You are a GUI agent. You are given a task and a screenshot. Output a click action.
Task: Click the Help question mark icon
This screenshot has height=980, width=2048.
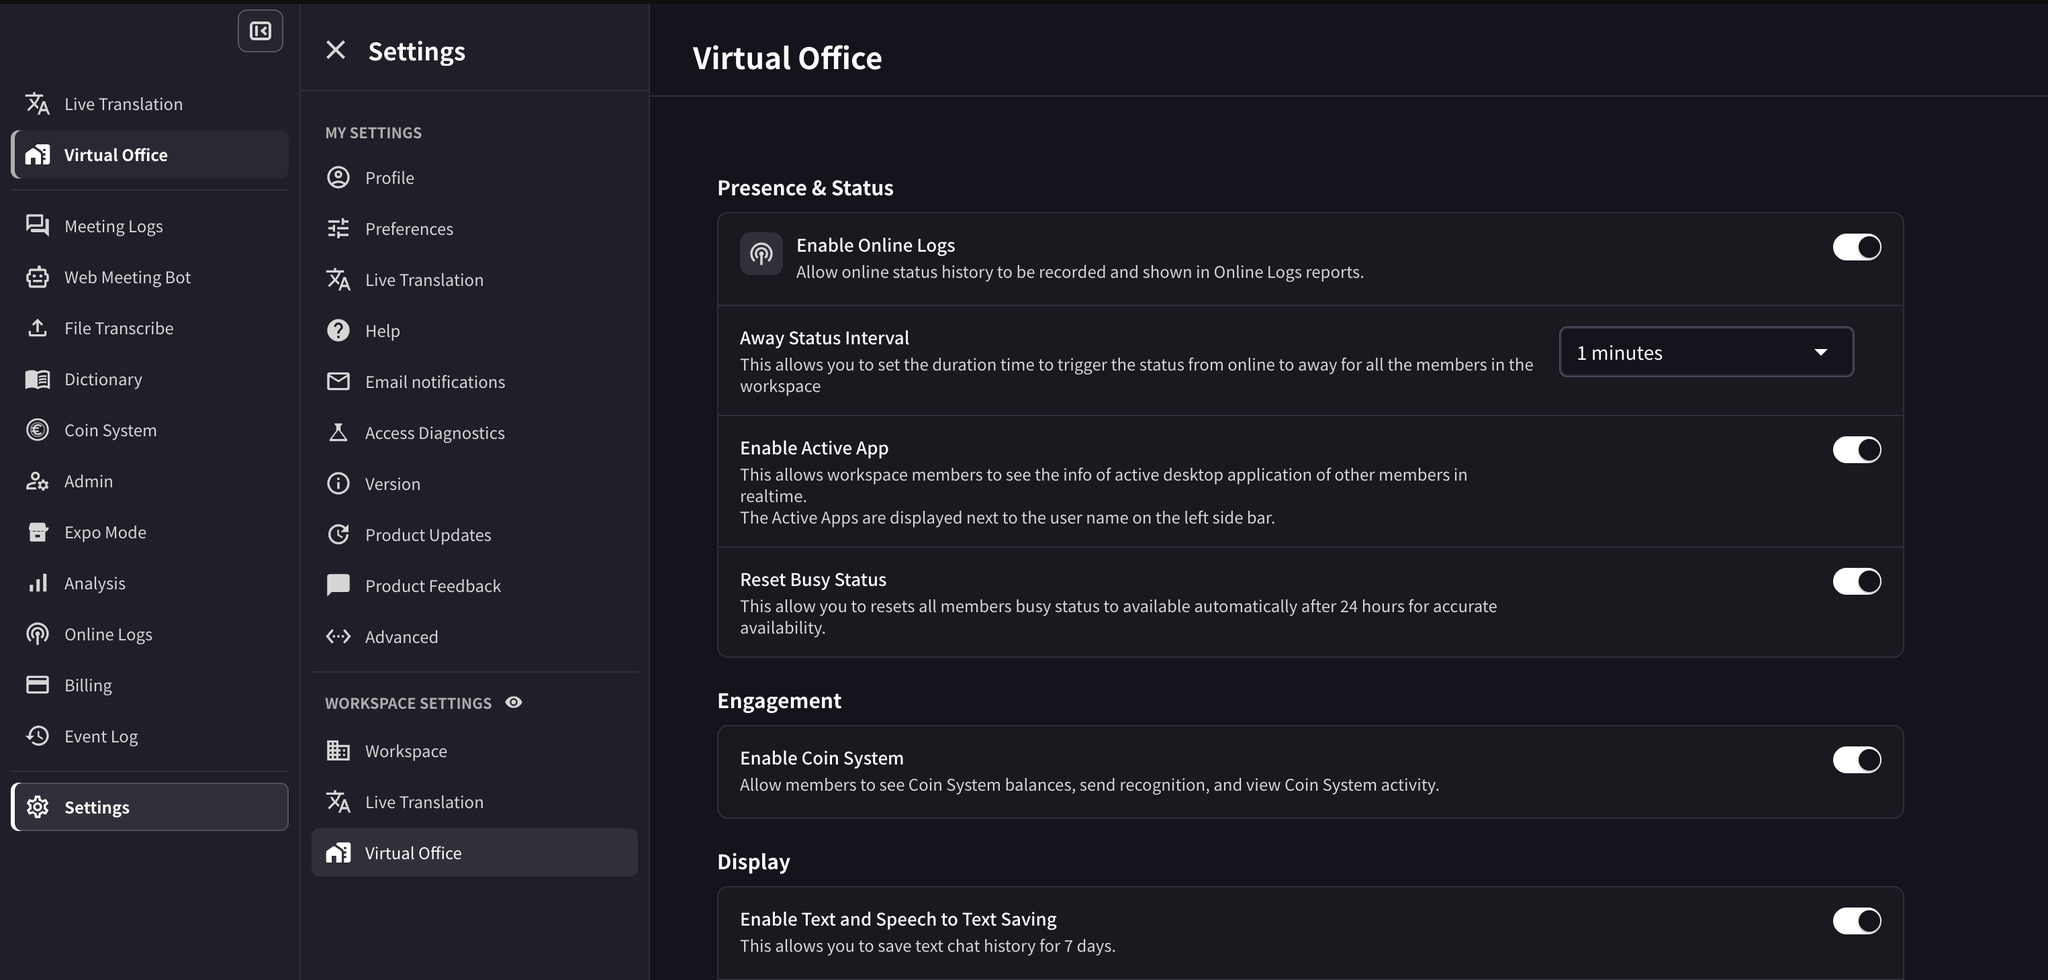click(x=338, y=331)
